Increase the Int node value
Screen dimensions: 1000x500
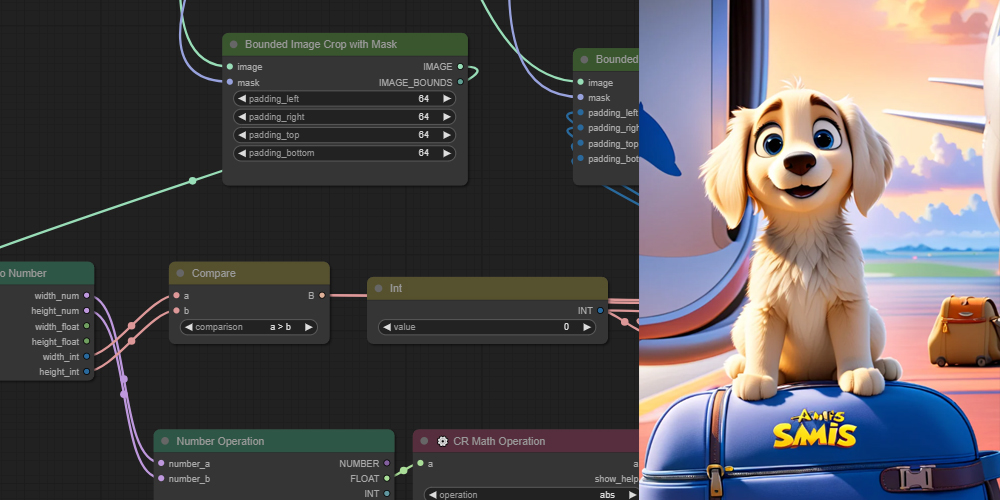coord(587,327)
